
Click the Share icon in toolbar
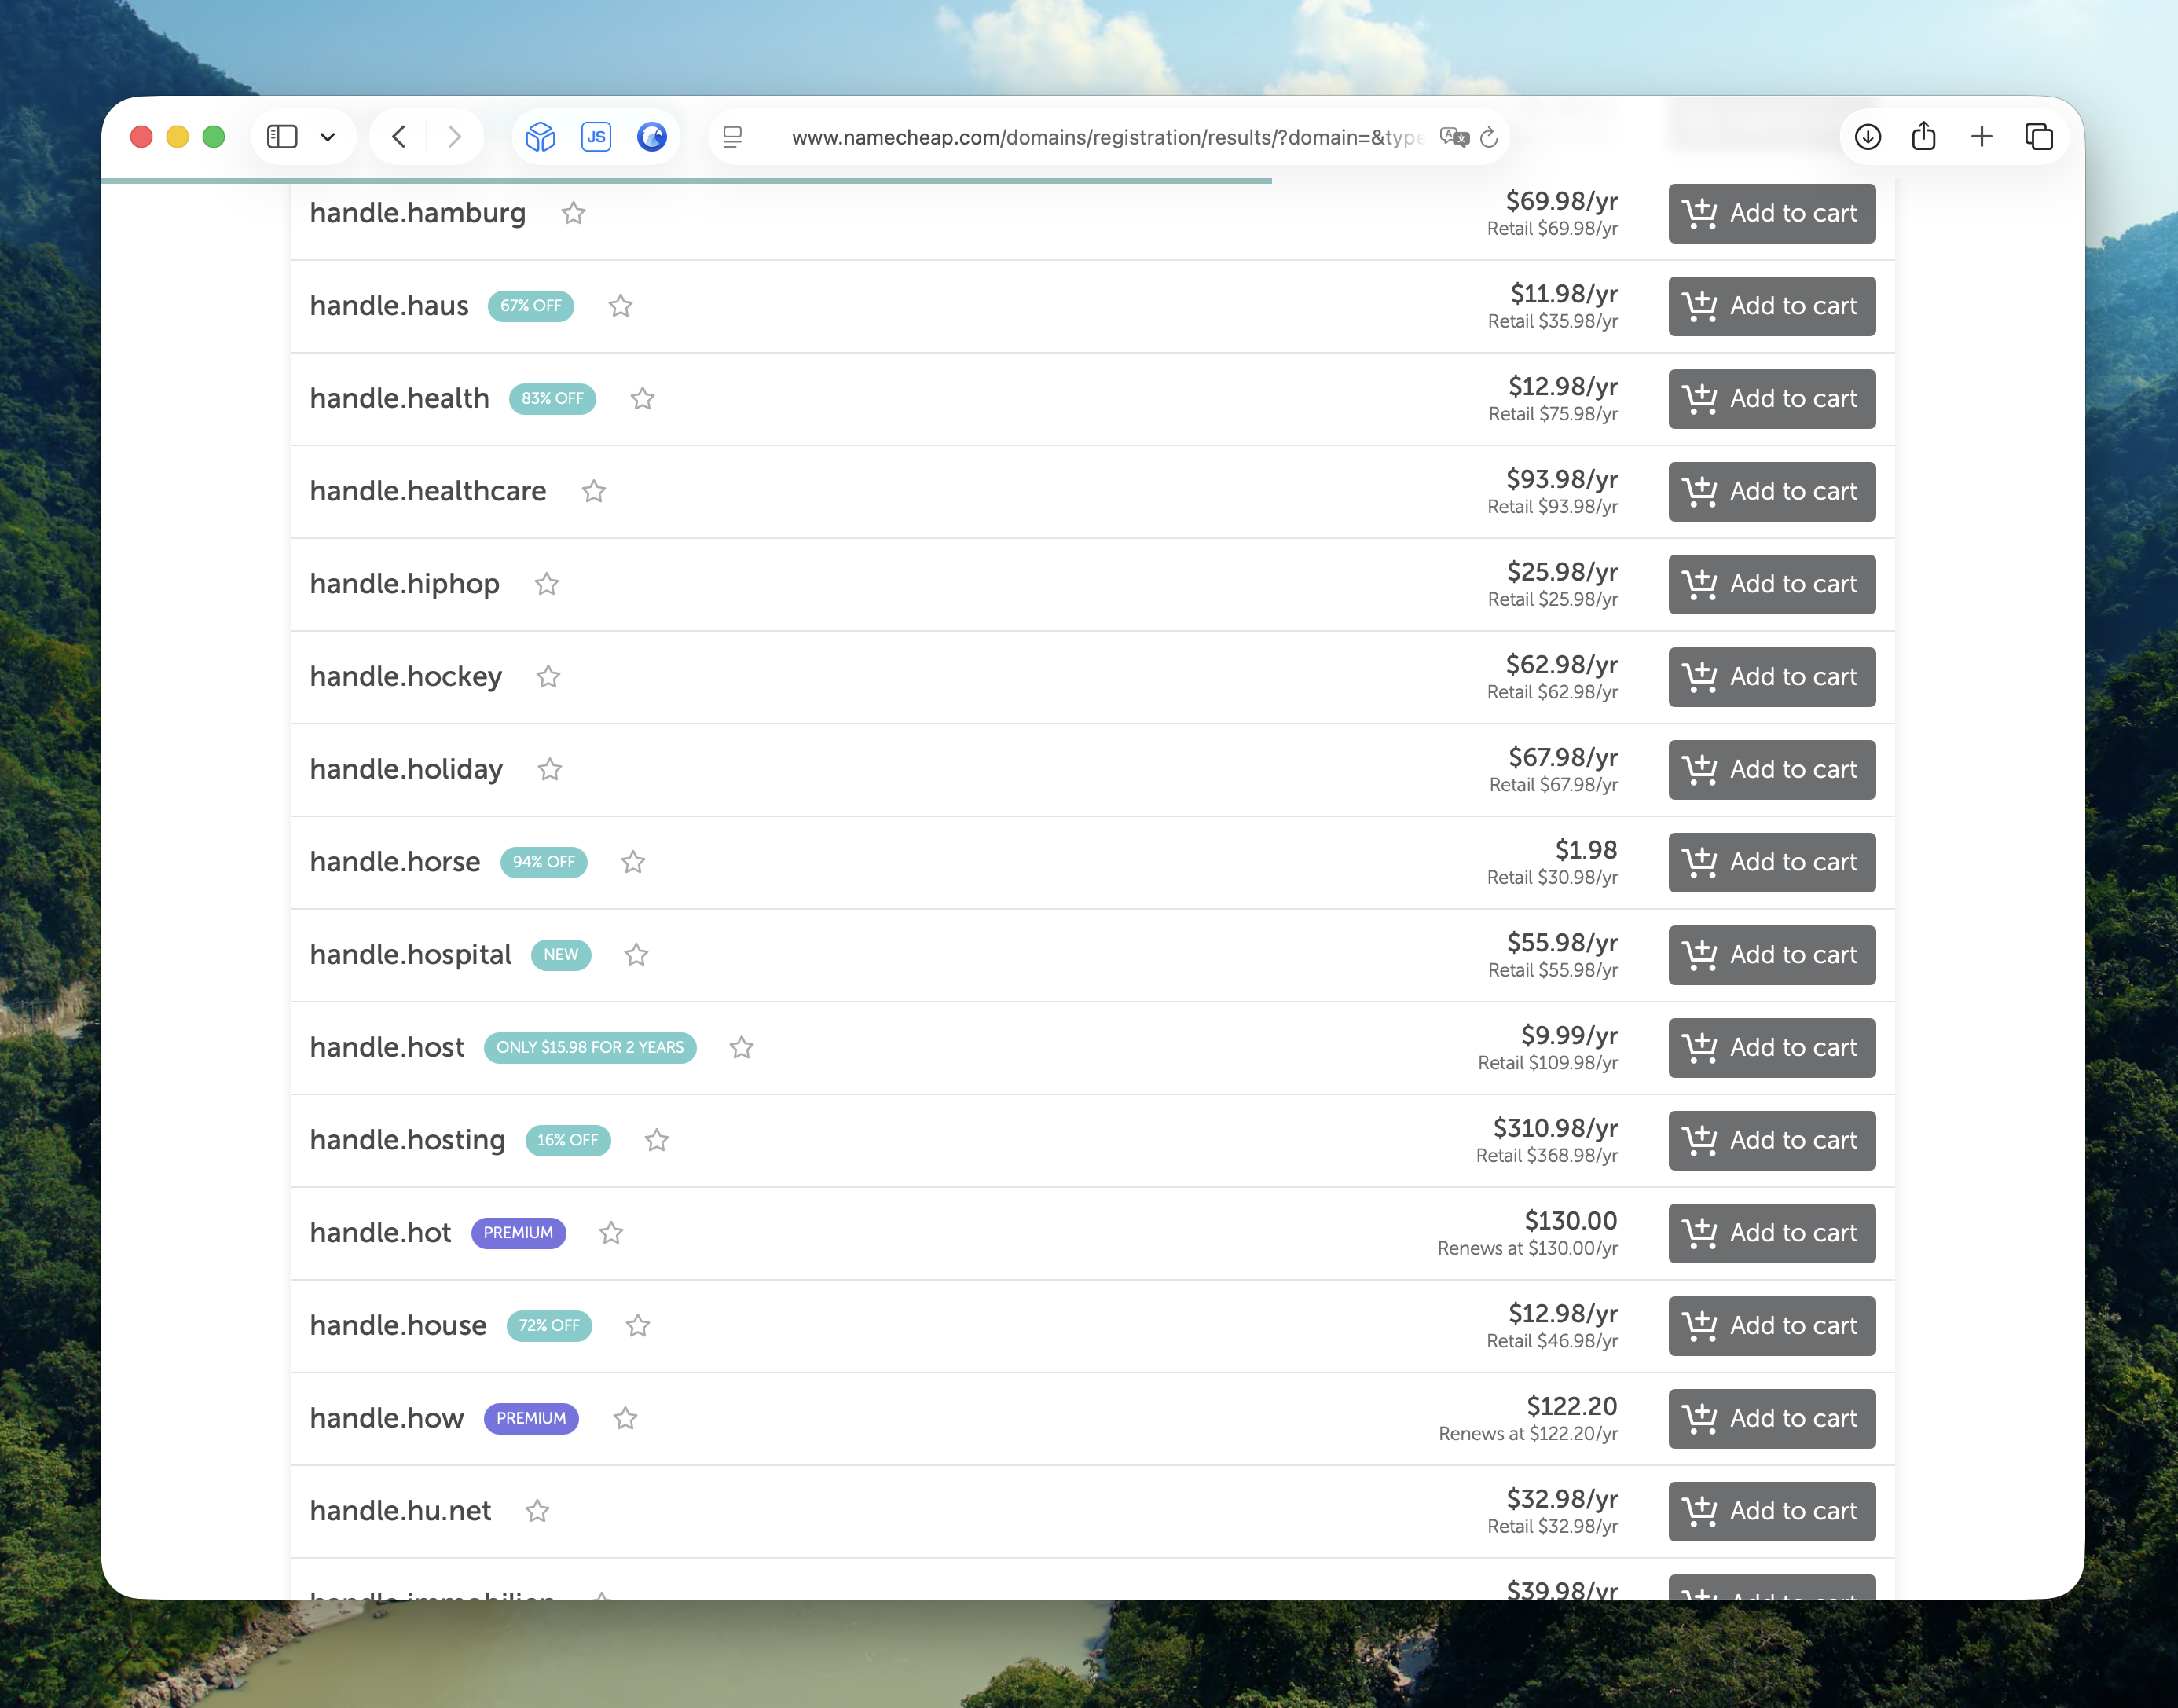(1923, 137)
